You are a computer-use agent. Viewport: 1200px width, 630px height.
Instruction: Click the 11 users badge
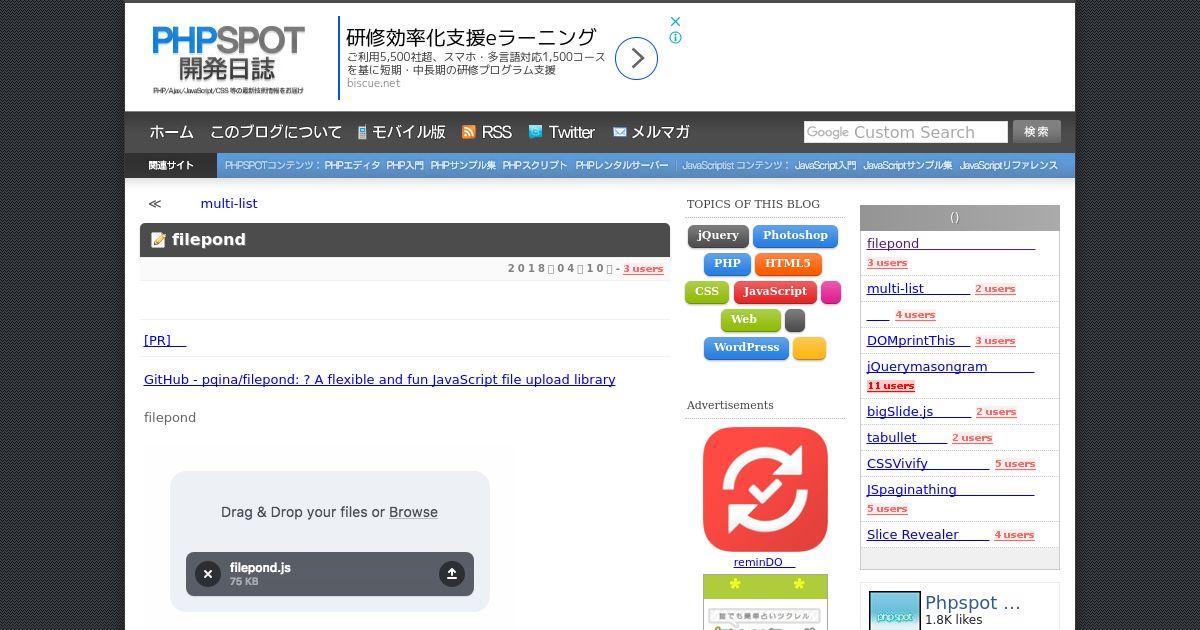(891, 385)
